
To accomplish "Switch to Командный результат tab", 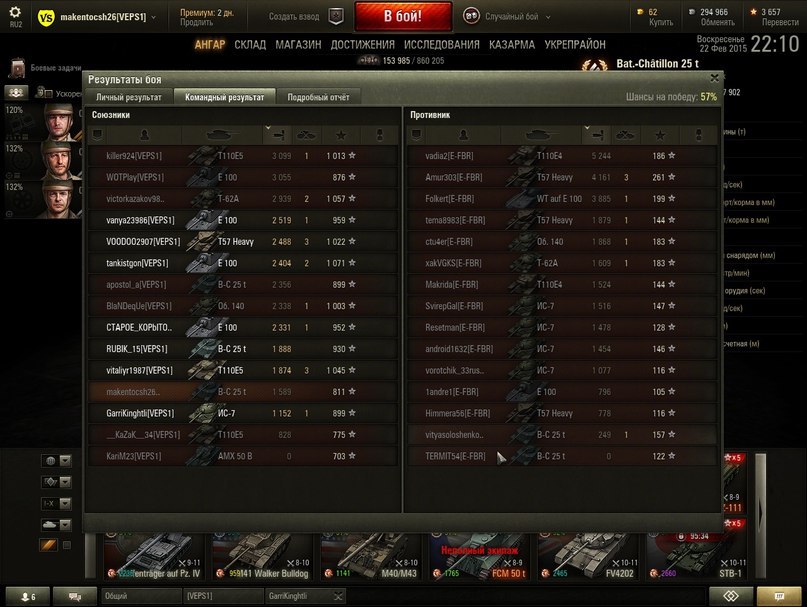I will pos(224,97).
